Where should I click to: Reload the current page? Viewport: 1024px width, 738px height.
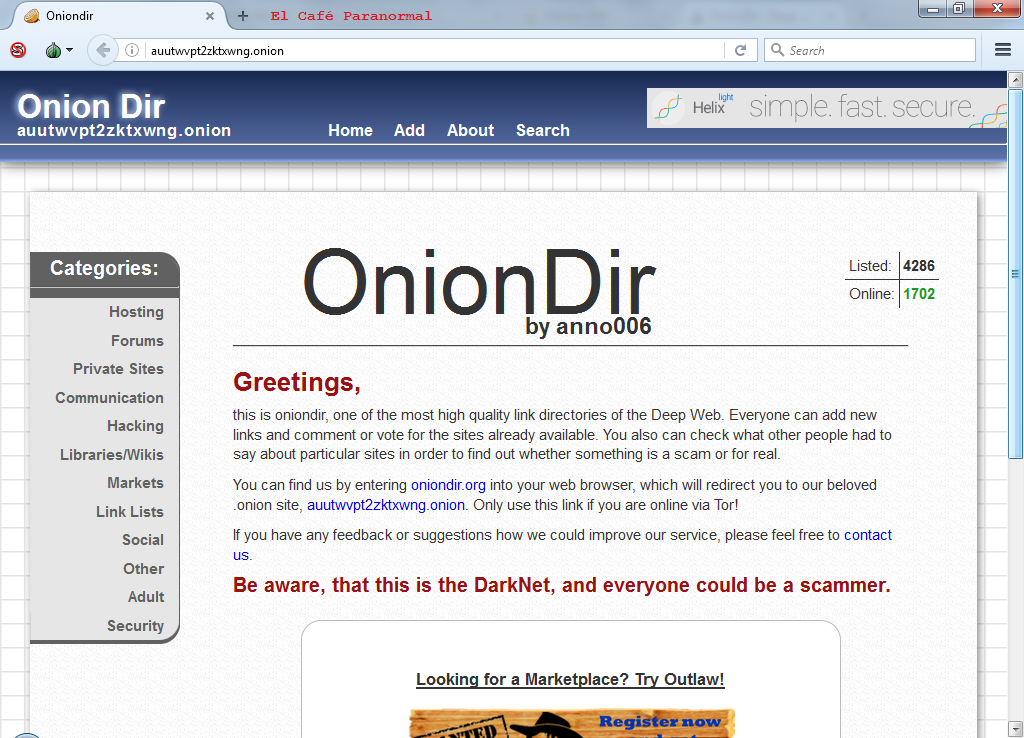(x=741, y=50)
